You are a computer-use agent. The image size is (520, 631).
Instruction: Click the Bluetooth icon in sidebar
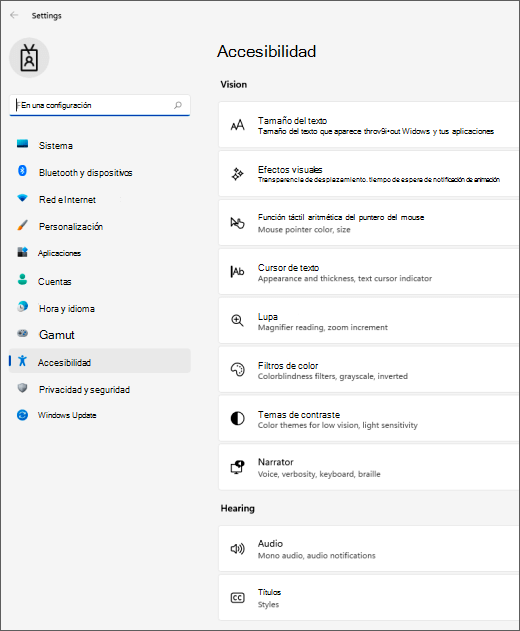pos(23,171)
